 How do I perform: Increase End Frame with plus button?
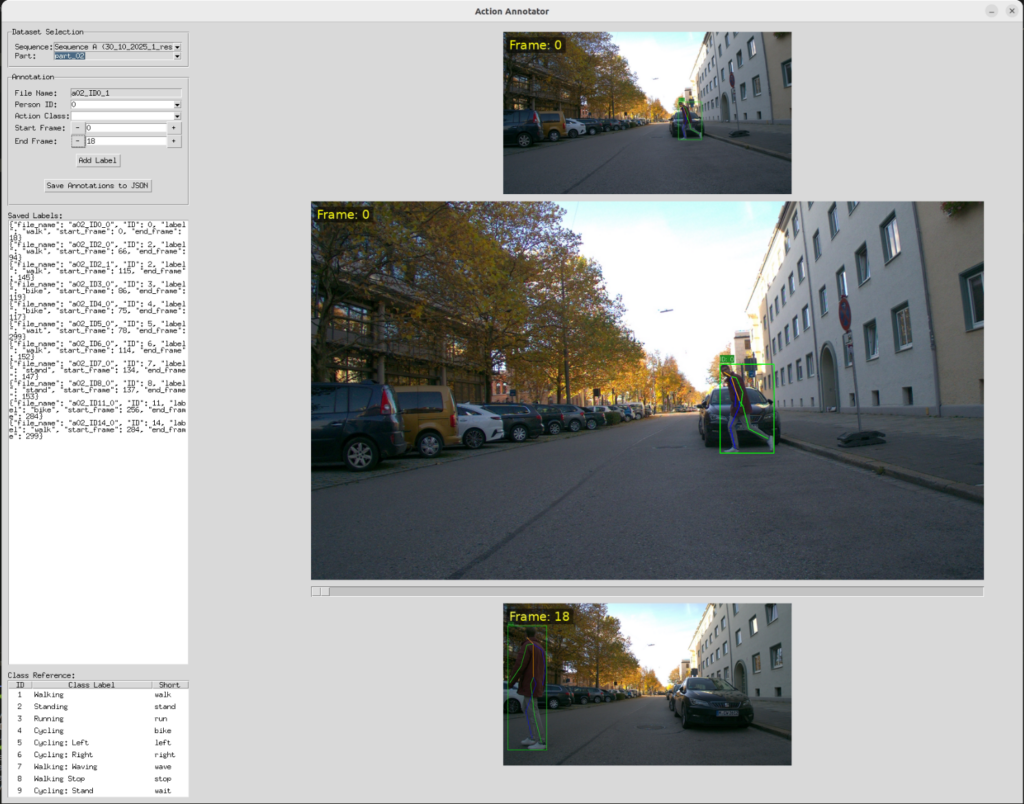(174, 141)
